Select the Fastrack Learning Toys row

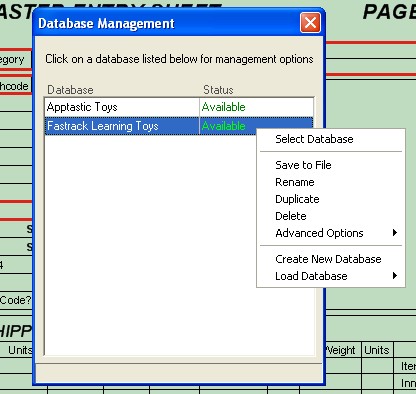click(179, 126)
